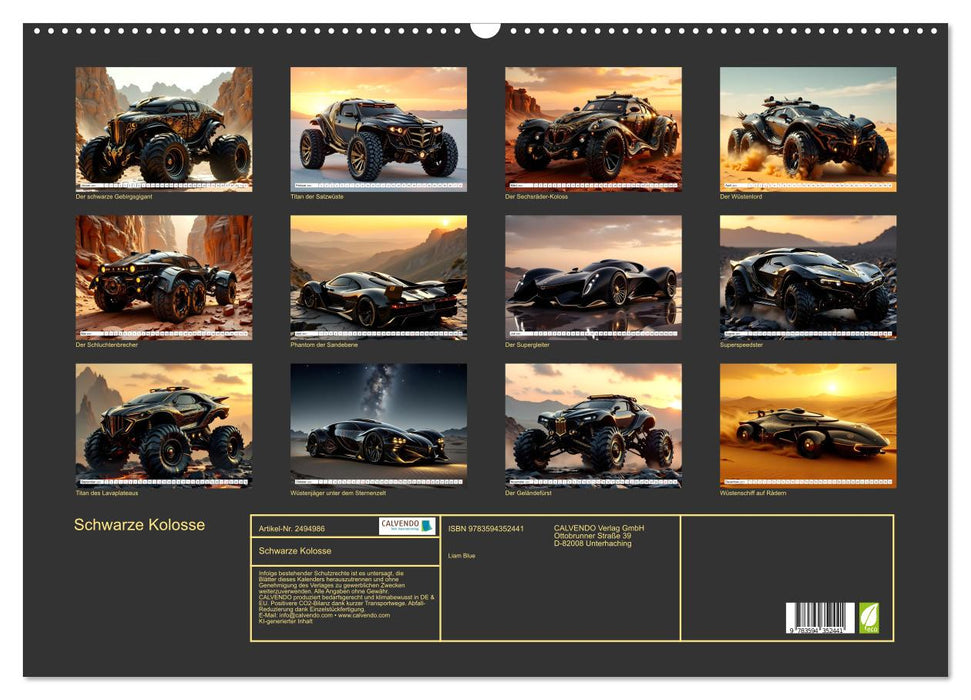Click the Liam Blue author name
Image resolution: width=971 pixels, height=700 pixels.
click(x=462, y=556)
